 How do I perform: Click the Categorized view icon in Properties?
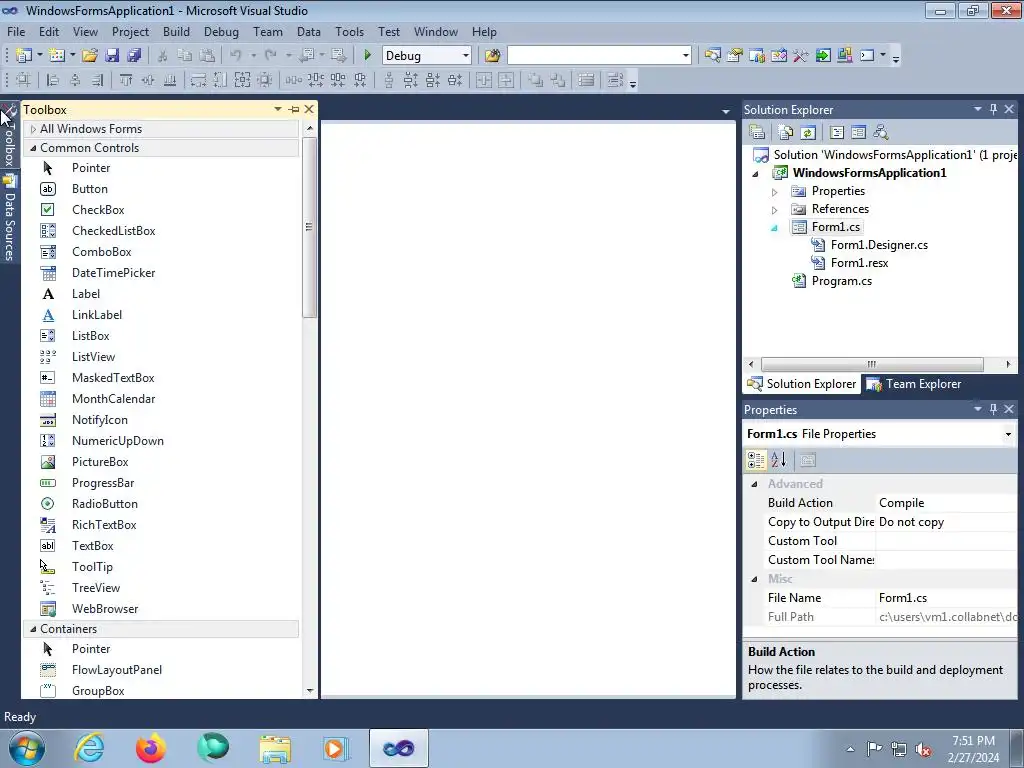click(x=756, y=460)
